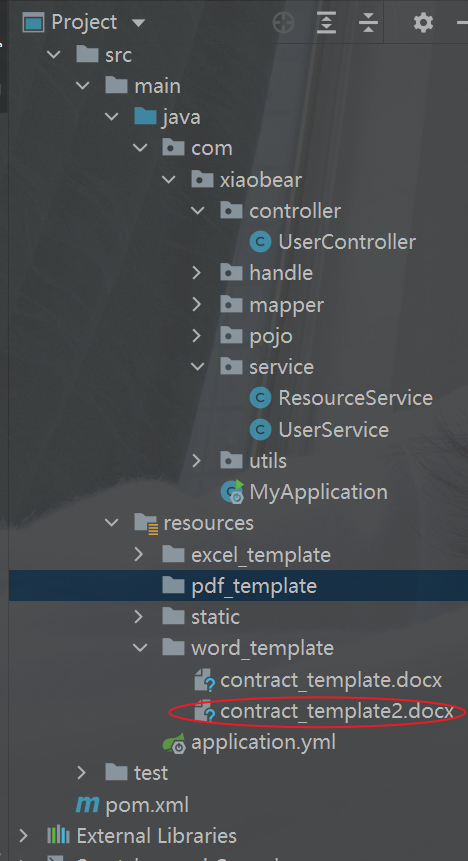Screen dimensions: 468x861
Task: Click the application.yml Spring config icon
Action: pos(174,743)
